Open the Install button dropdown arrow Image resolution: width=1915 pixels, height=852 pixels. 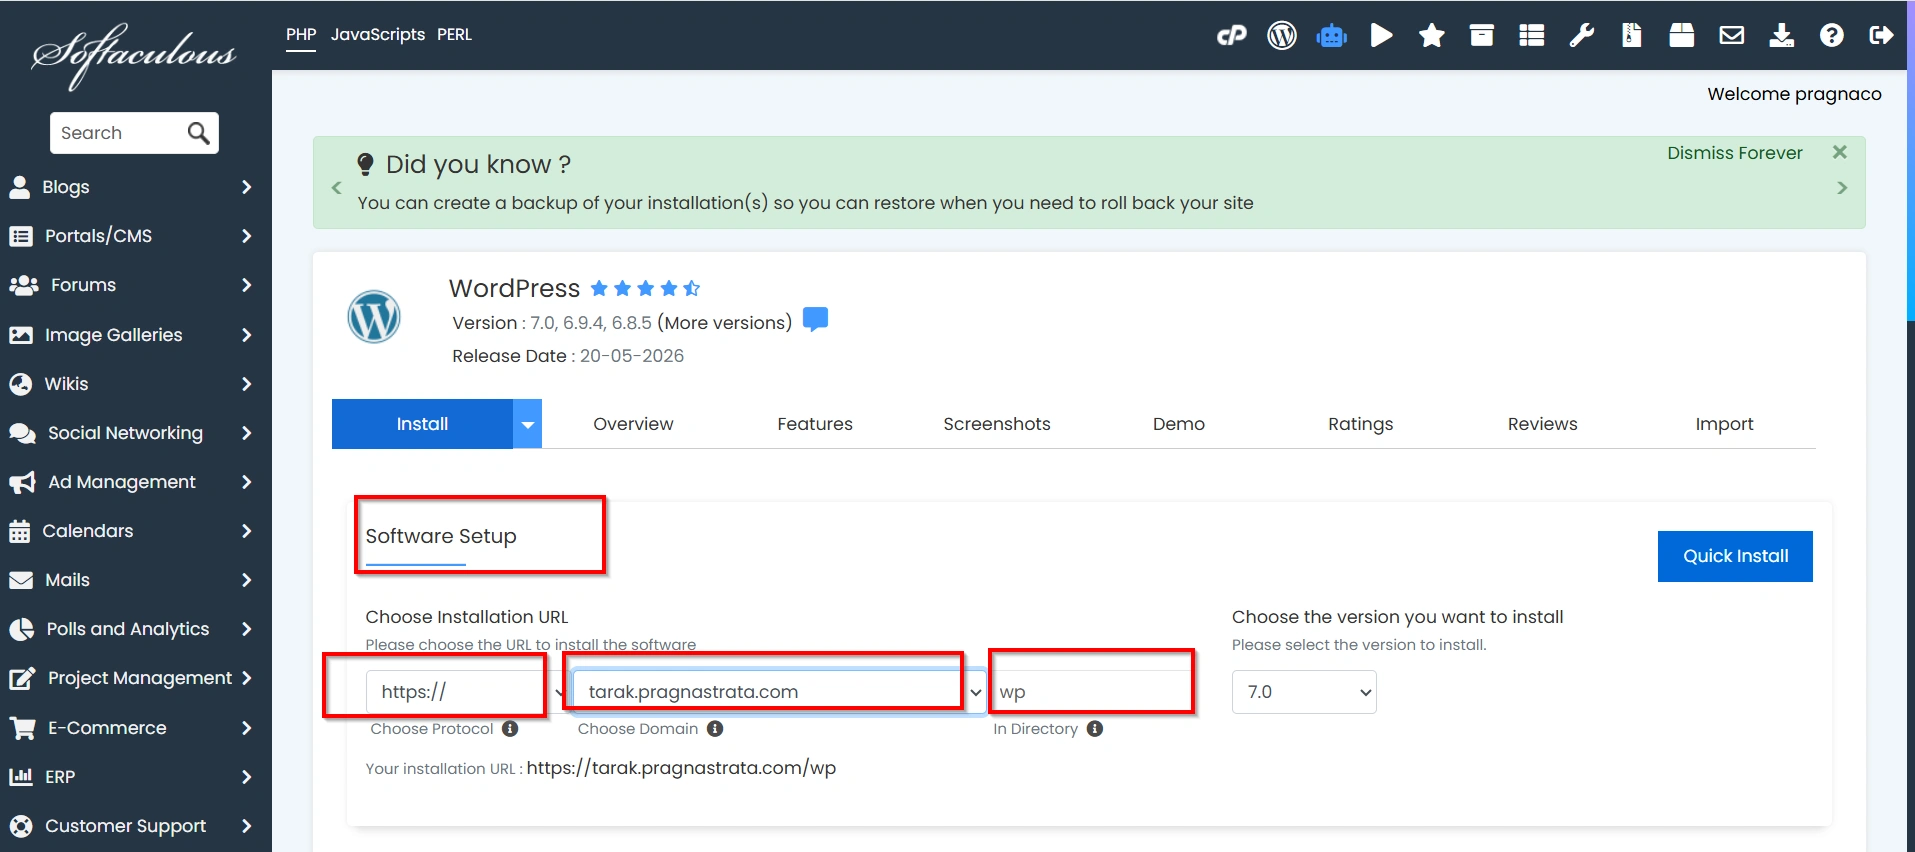[x=528, y=424]
